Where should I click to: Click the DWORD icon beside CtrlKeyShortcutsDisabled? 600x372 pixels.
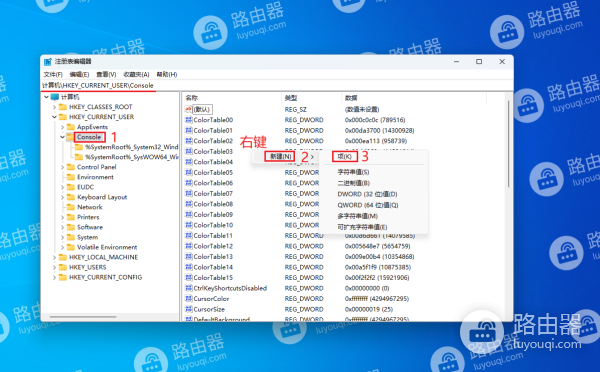188,288
